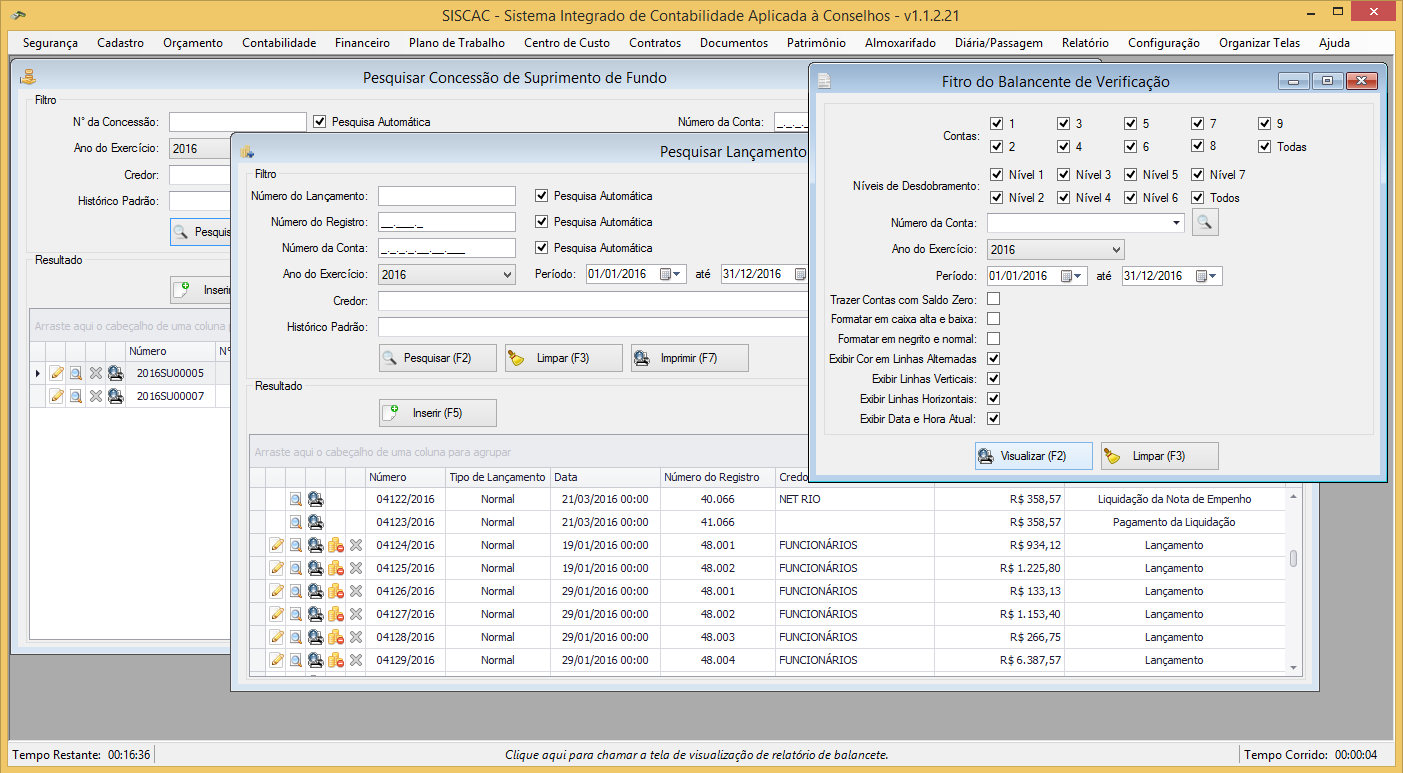Open the Patrimônio menu
Screen dimensions: 1403x773
coord(816,43)
